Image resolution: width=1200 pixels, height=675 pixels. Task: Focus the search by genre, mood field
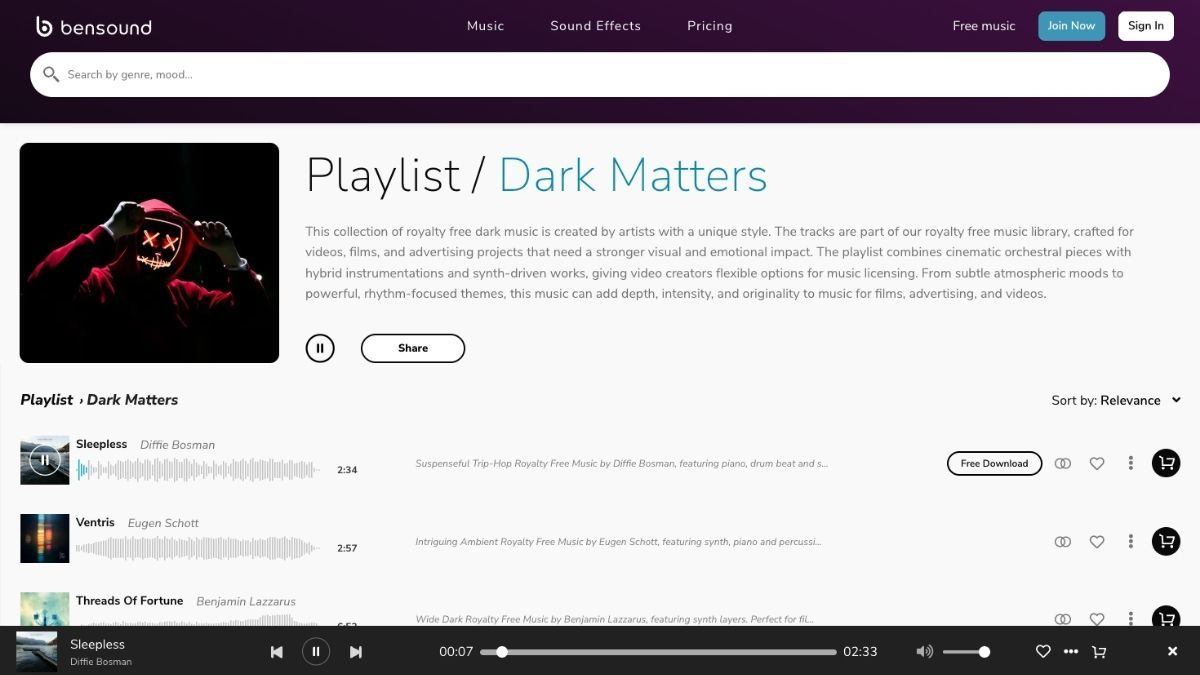pyautogui.click(x=600, y=74)
